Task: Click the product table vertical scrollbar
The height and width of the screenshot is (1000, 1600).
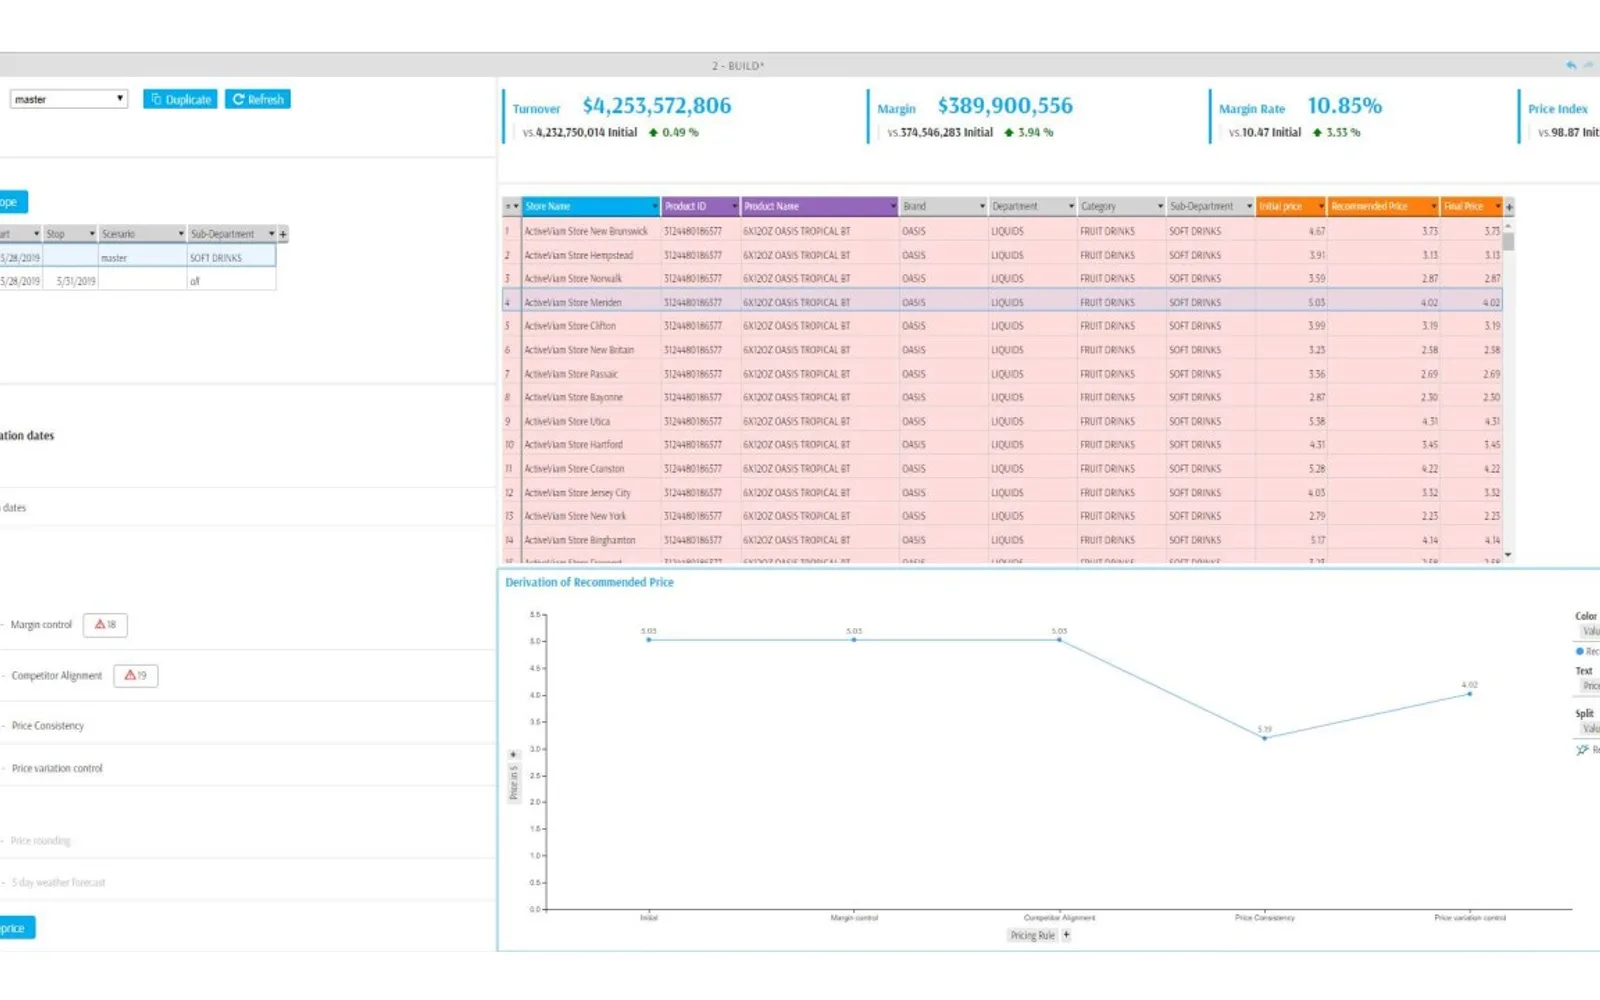Action: (1508, 241)
